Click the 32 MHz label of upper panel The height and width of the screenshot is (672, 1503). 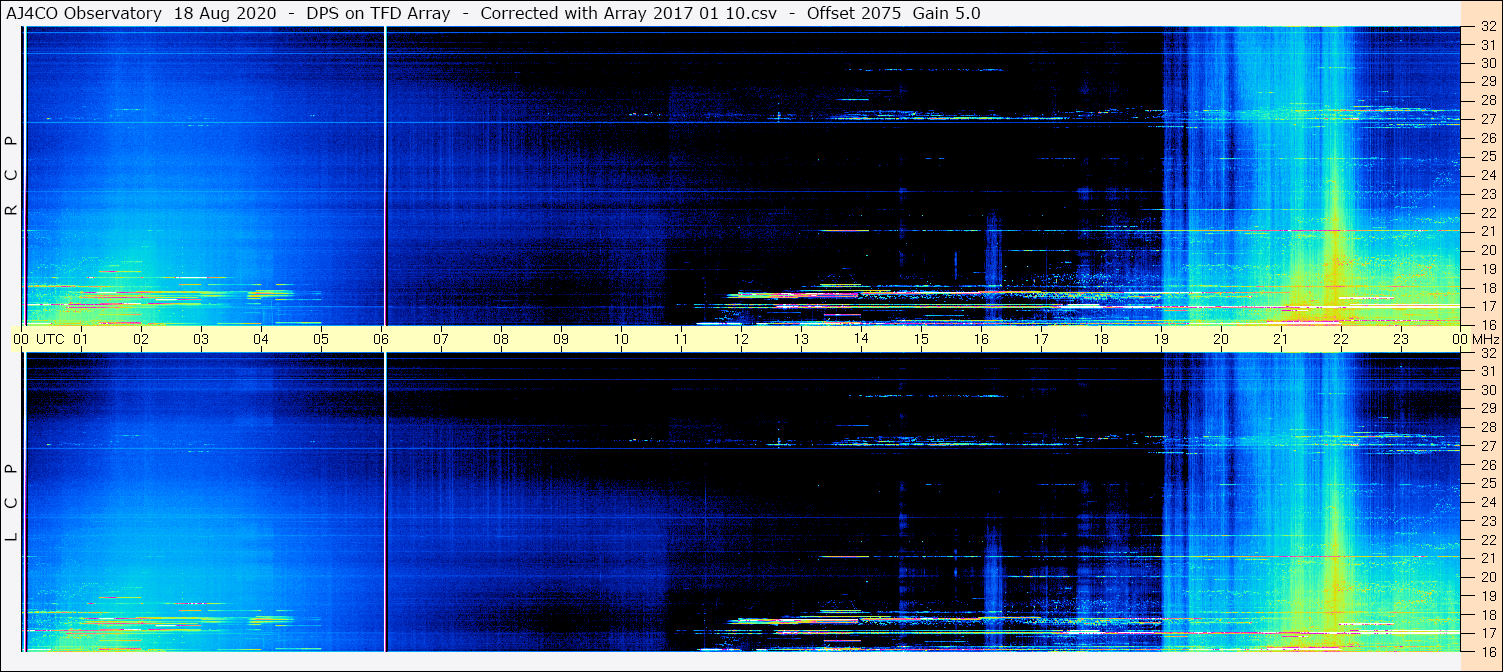pyautogui.click(x=1487, y=27)
